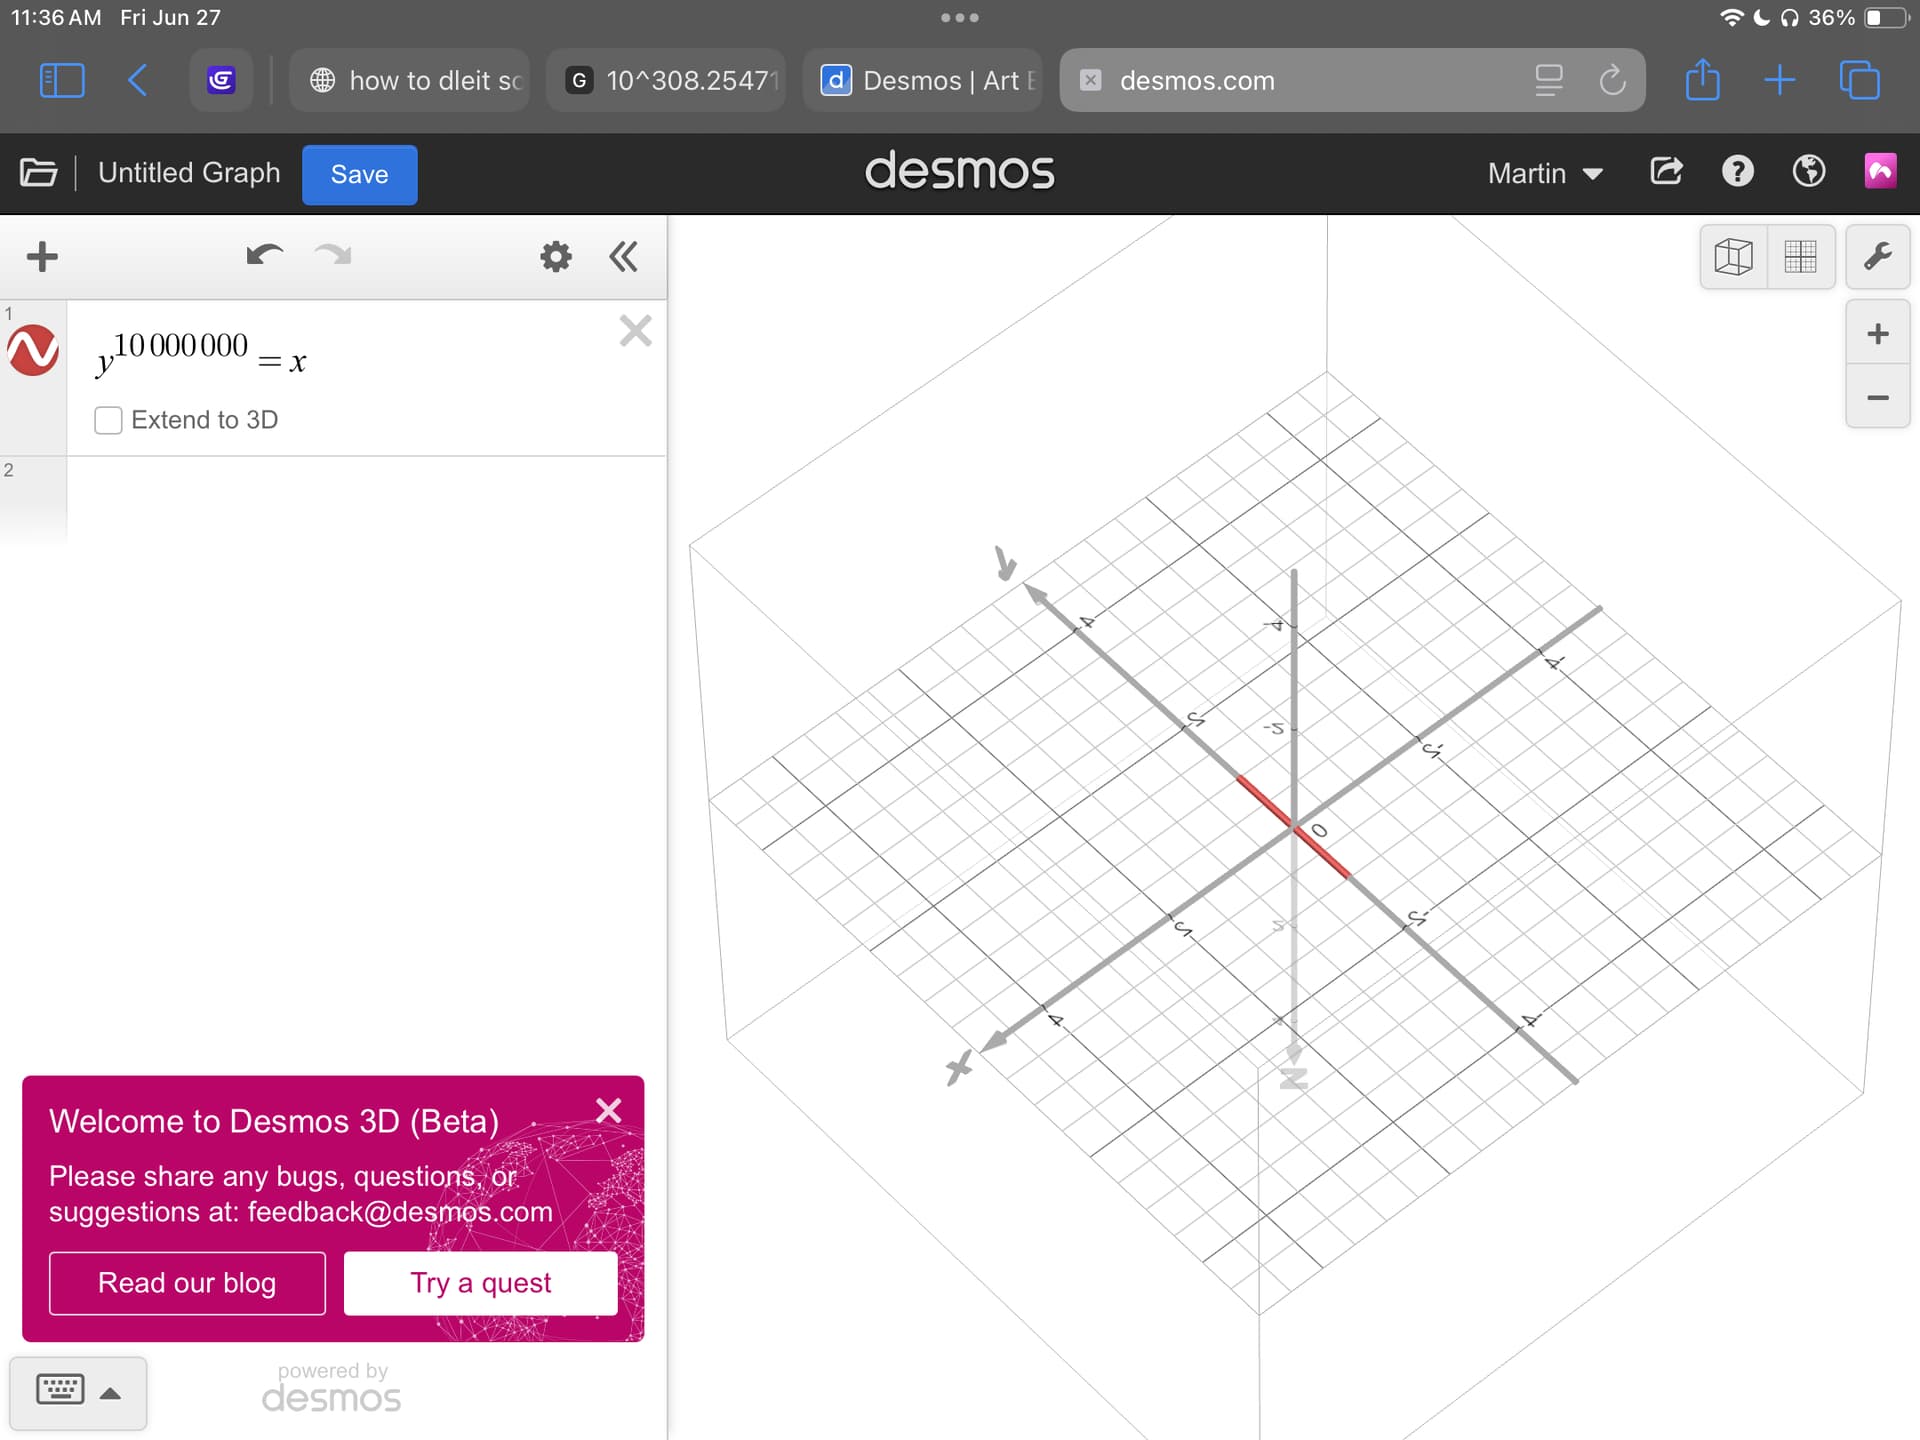Screen dimensions: 1920x1440
Task: Click the blue Save button
Action: click(359, 174)
